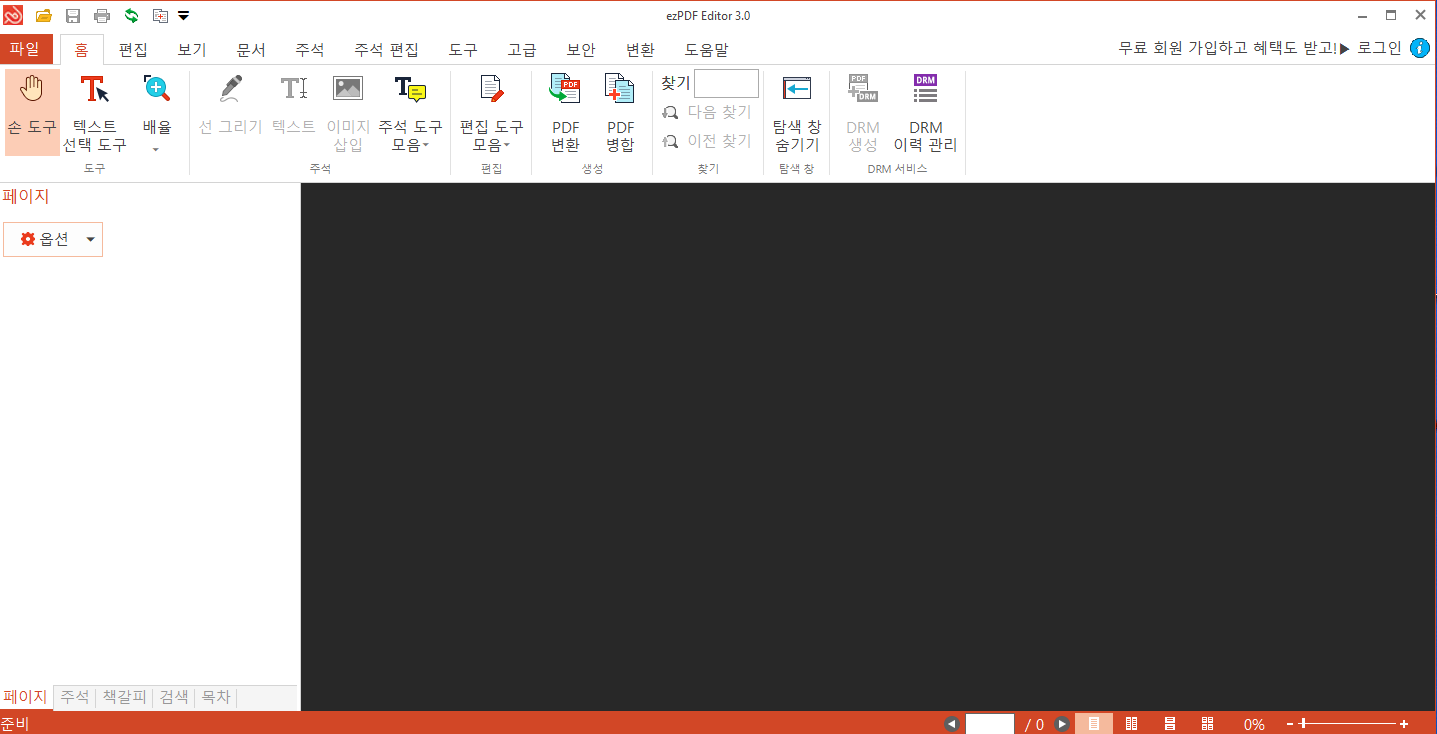Open the 배율 zoom magnifier dropdown

point(157,112)
